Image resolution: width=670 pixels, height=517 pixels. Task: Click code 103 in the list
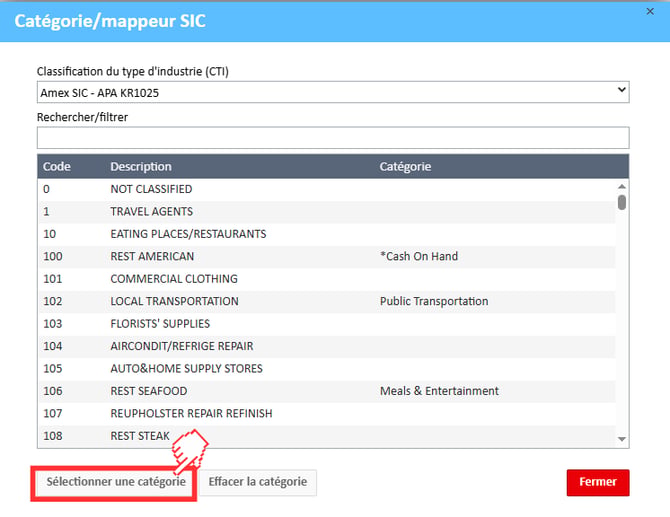[53, 324]
